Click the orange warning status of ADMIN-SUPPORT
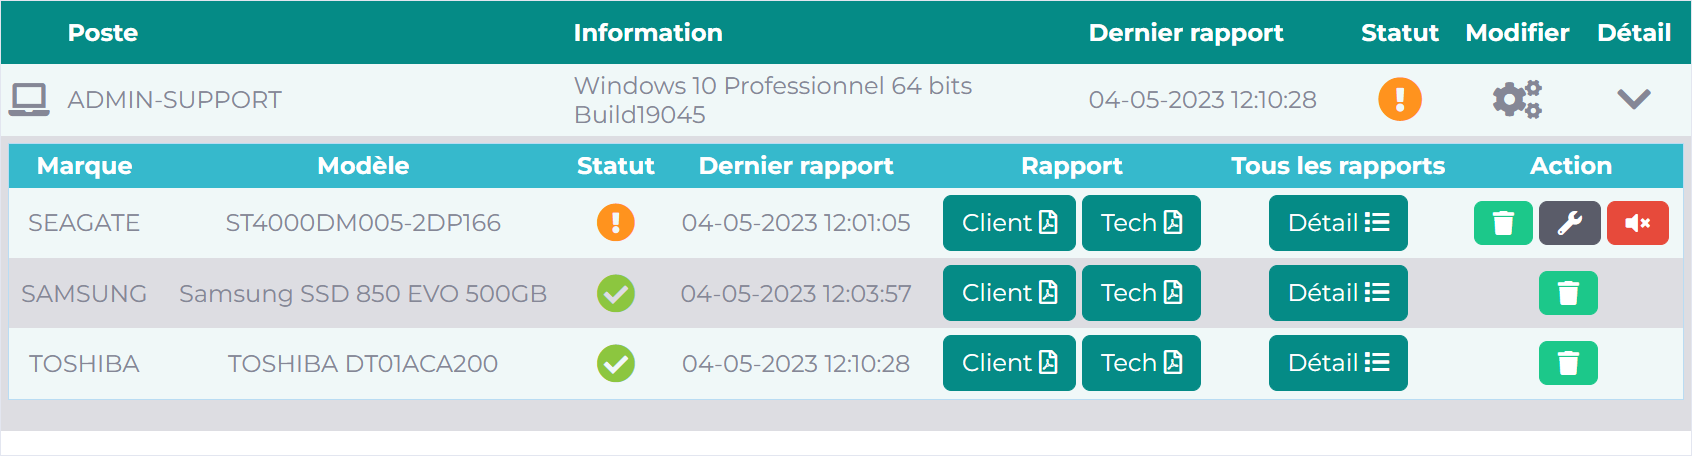This screenshot has height=456, width=1692. coord(1400,99)
